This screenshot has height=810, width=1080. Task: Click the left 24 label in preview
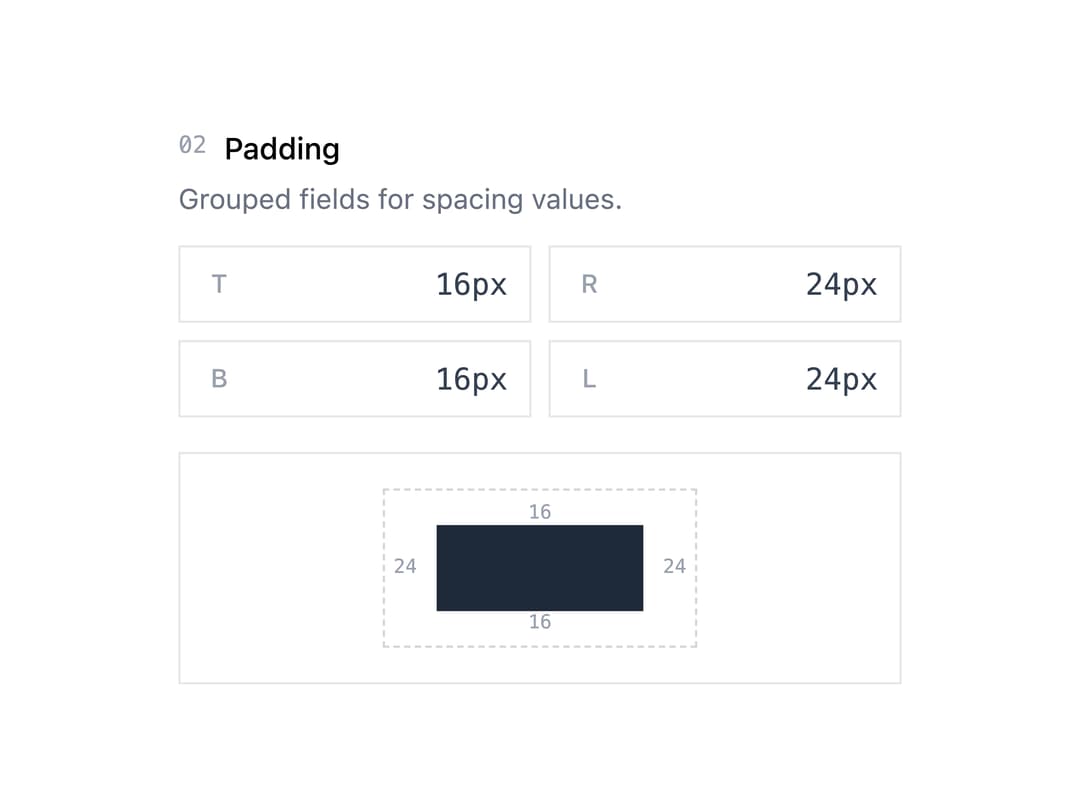405,566
